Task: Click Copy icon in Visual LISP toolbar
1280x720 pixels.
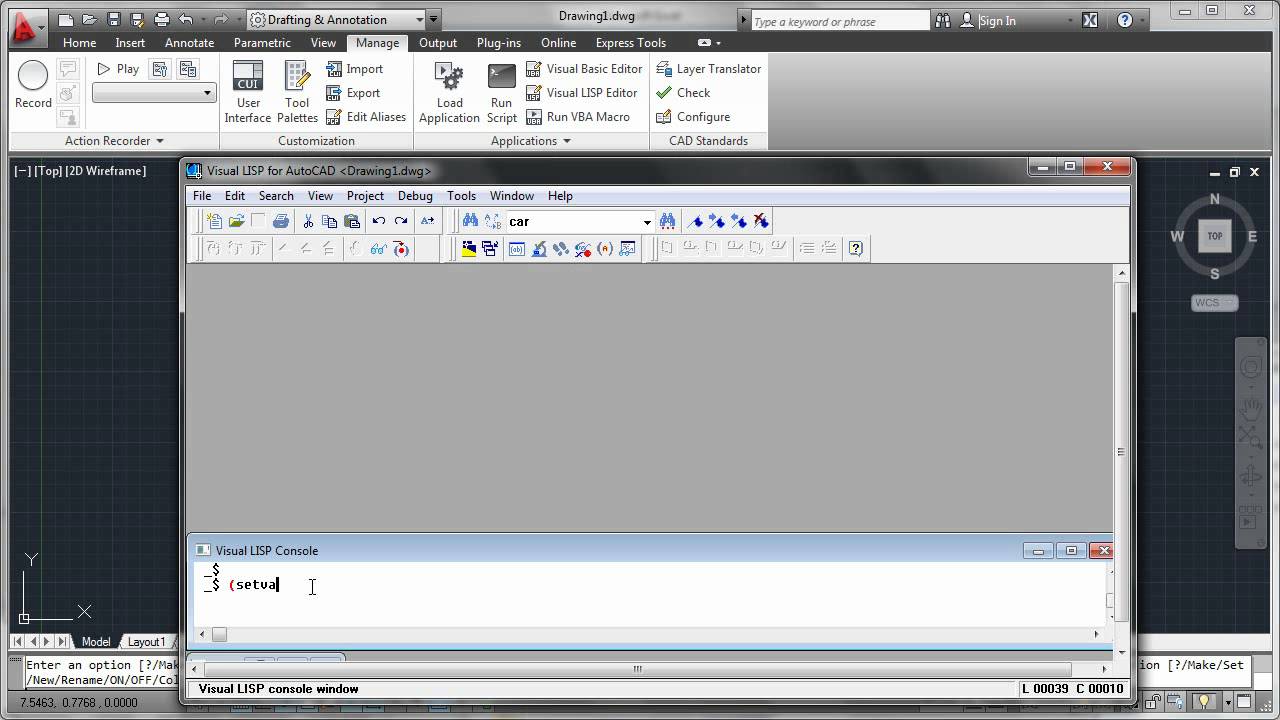Action: coord(329,221)
